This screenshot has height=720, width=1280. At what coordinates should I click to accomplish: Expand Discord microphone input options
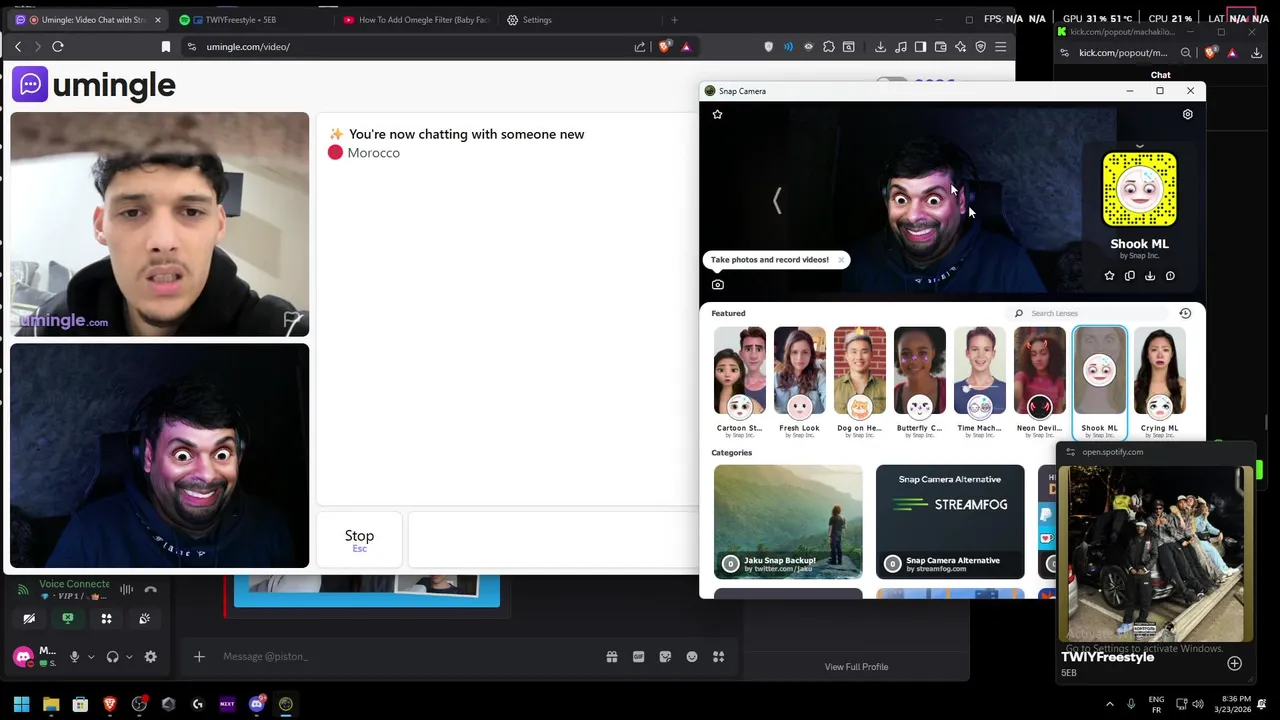91,657
